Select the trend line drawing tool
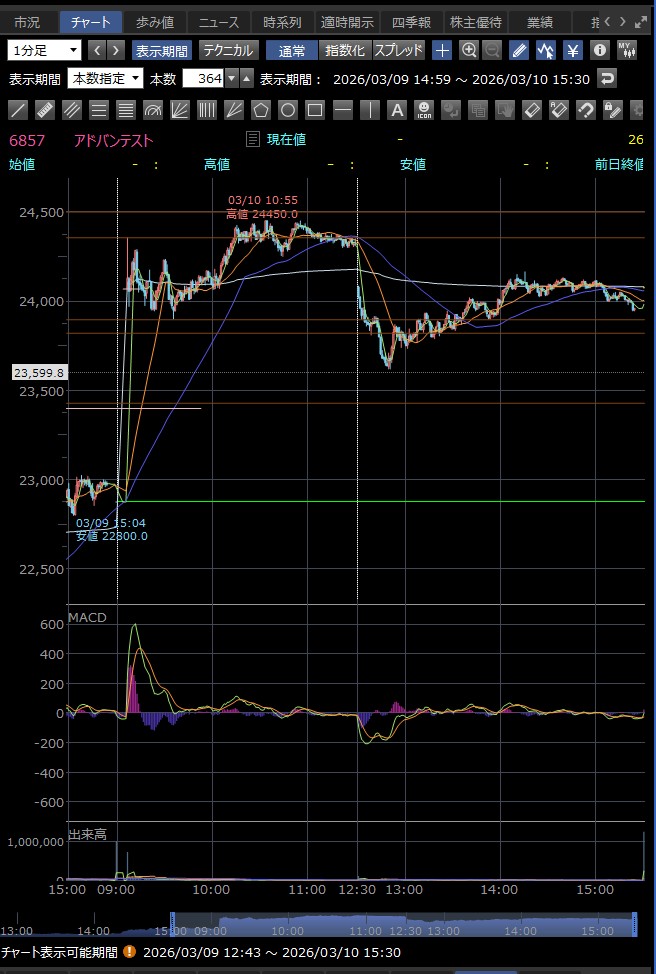The image size is (656, 974). pyautogui.click(x=18, y=110)
